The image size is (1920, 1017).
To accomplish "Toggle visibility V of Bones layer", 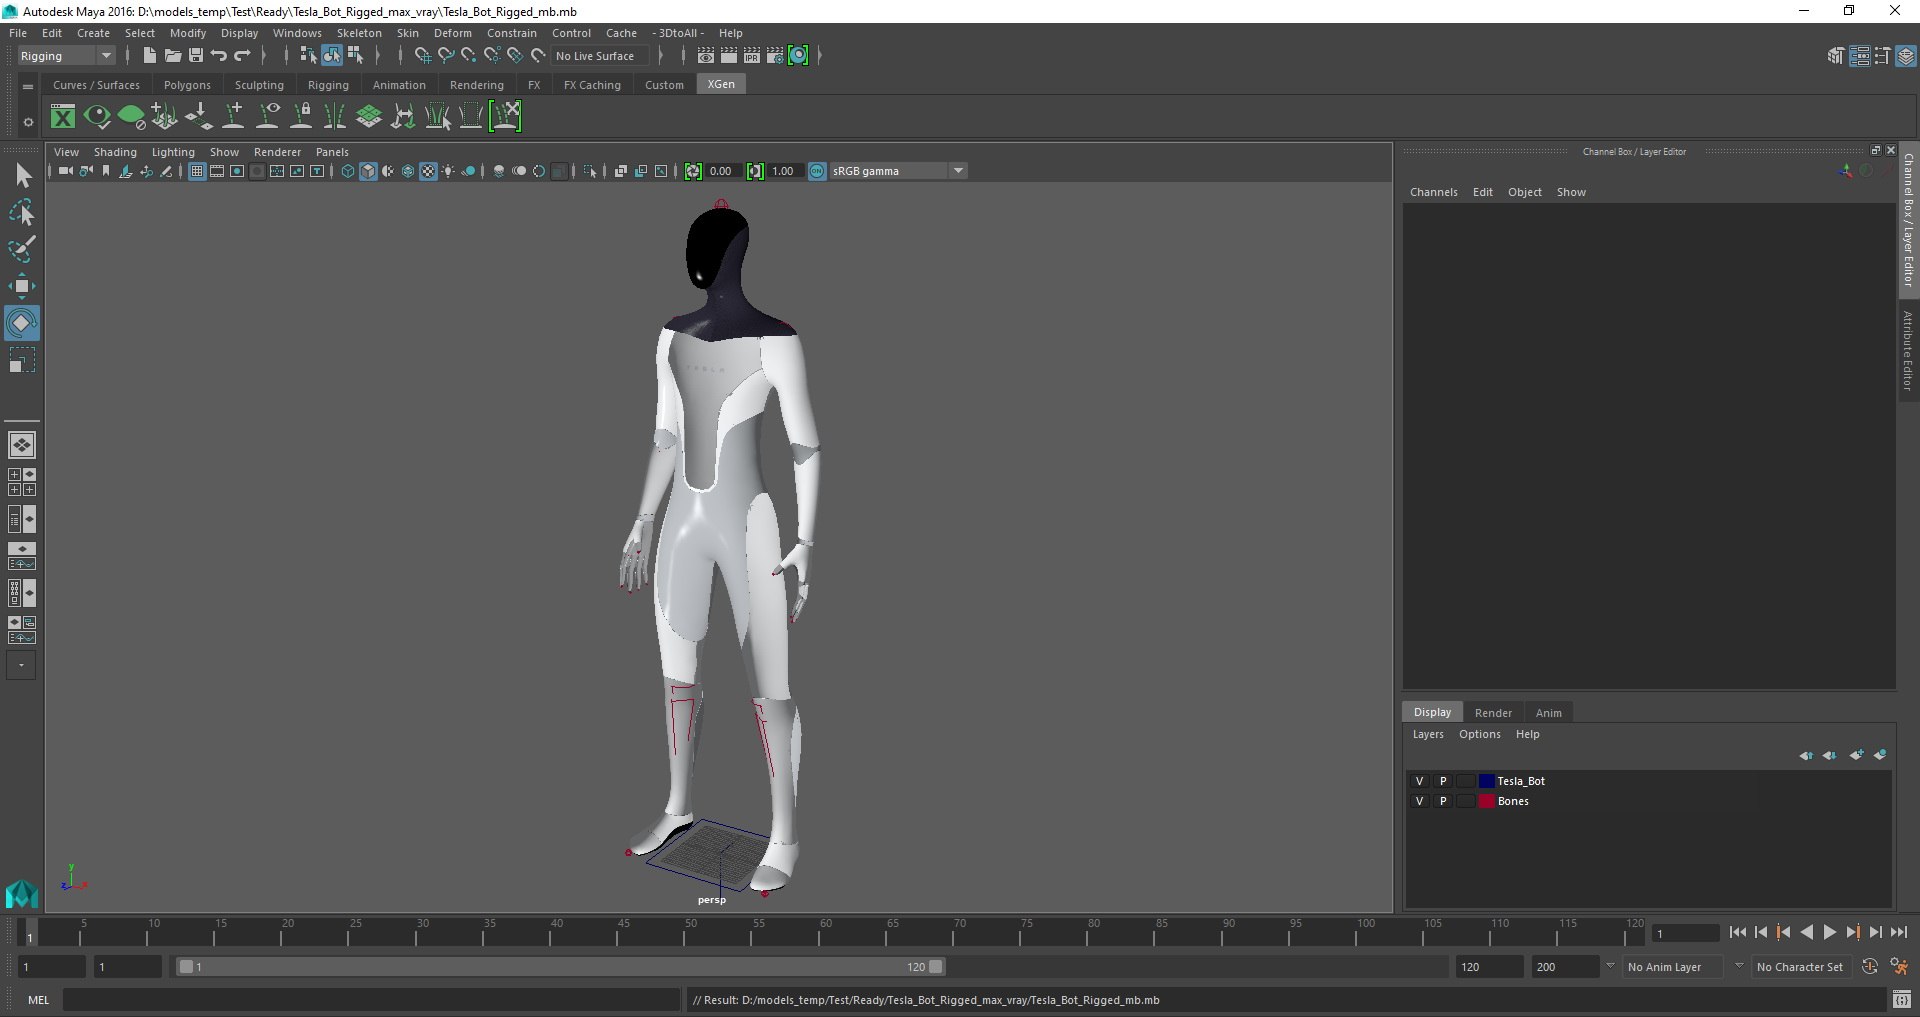I will pyautogui.click(x=1419, y=801).
